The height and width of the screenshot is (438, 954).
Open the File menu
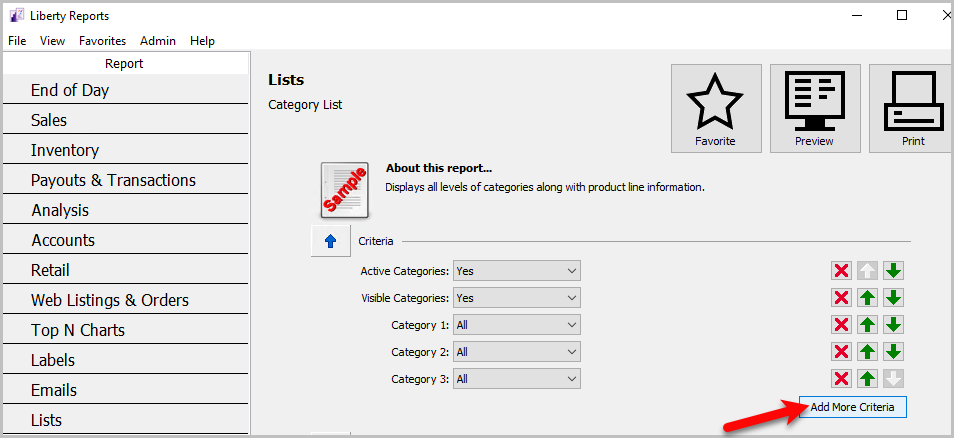click(17, 41)
